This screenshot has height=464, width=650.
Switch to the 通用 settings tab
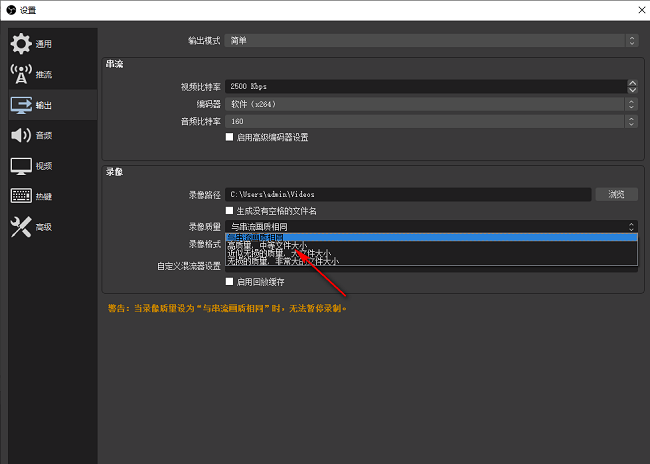click(x=53, y=44)
